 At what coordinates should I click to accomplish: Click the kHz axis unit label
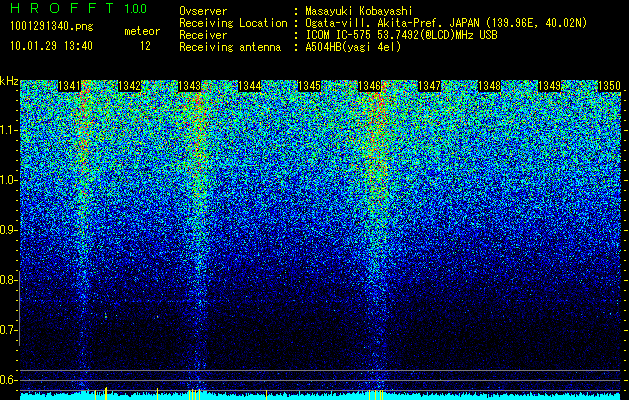[x=9, y=81]
